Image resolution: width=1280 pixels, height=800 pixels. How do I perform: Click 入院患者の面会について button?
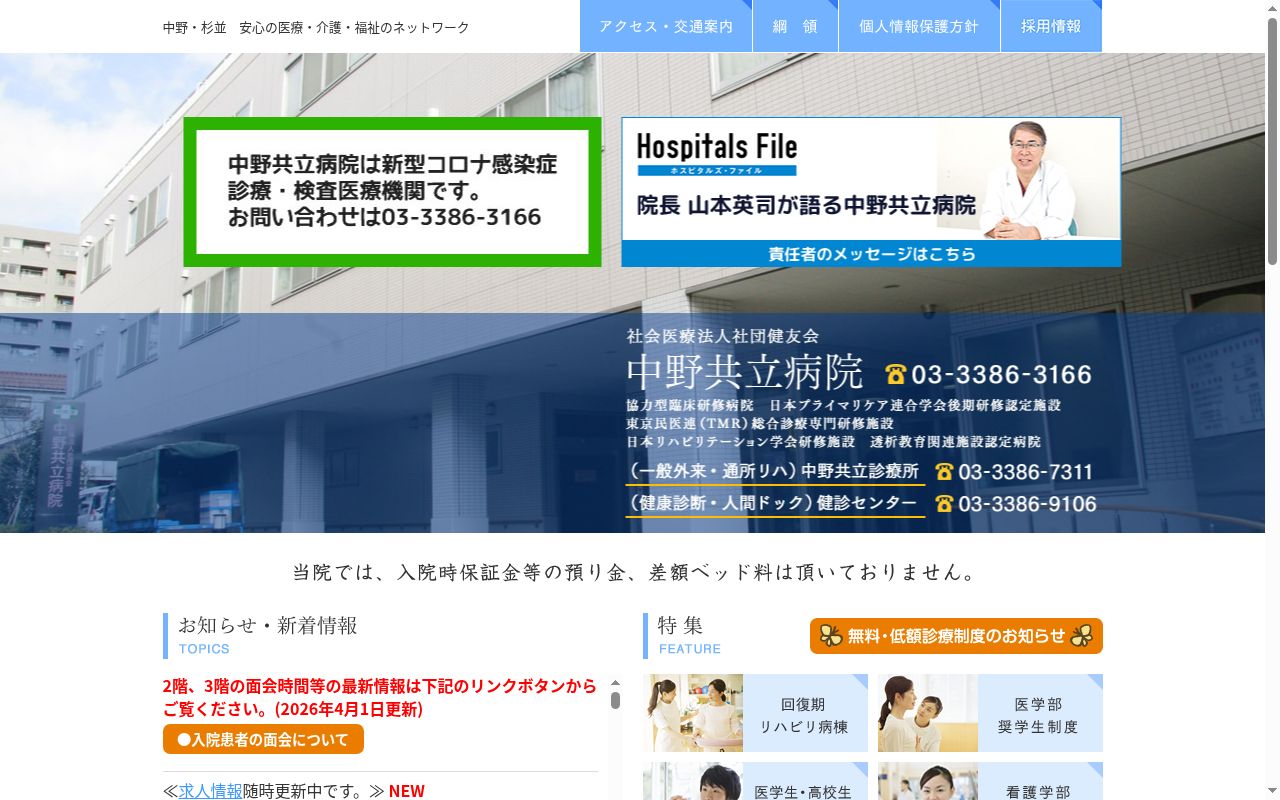pos(263,740)
